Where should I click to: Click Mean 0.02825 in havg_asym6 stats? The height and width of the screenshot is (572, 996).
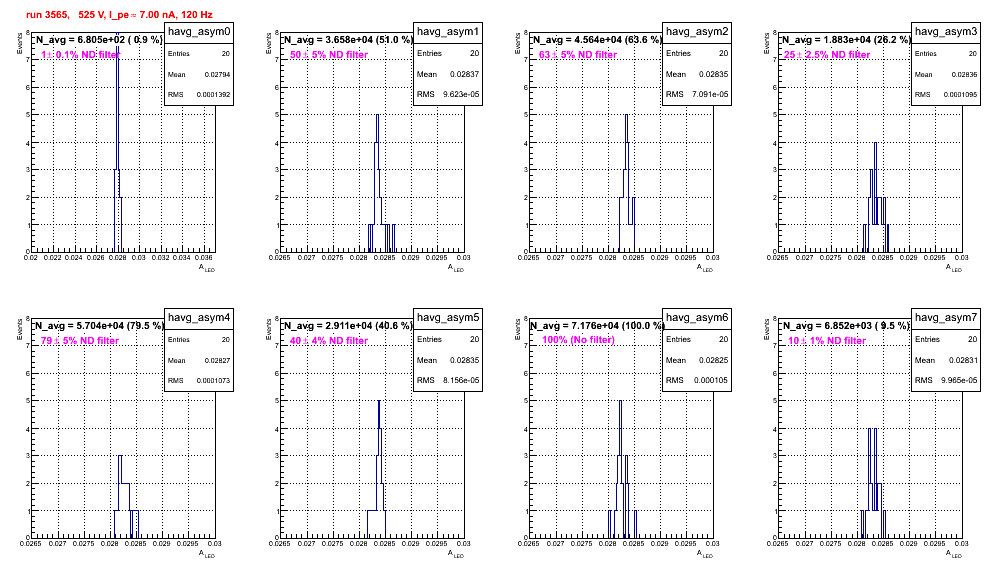697,360
